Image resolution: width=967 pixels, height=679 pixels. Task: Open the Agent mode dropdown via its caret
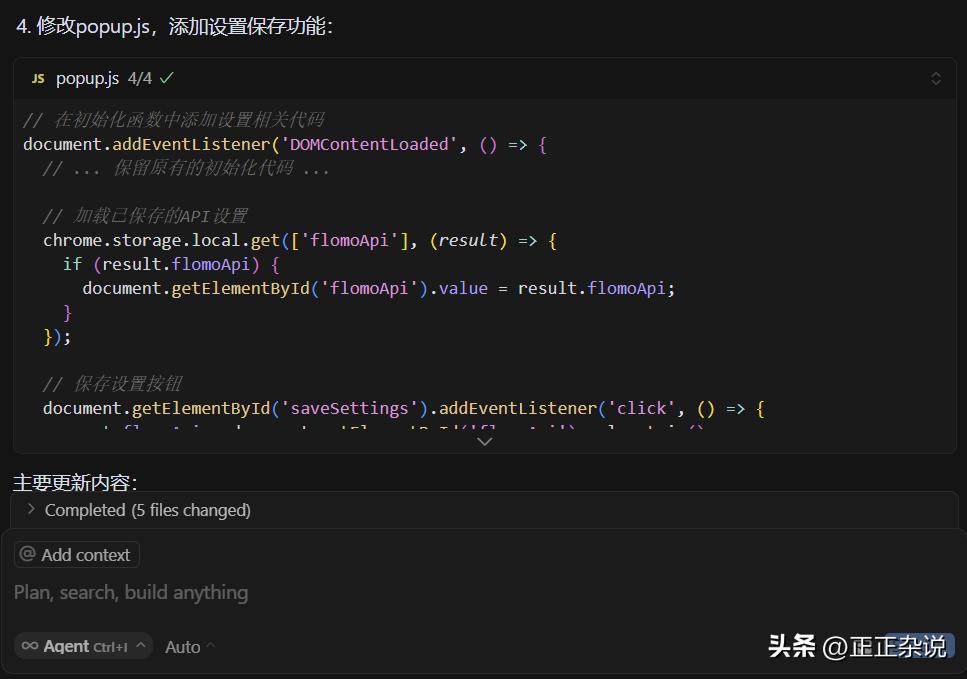[x=142, y=646]
